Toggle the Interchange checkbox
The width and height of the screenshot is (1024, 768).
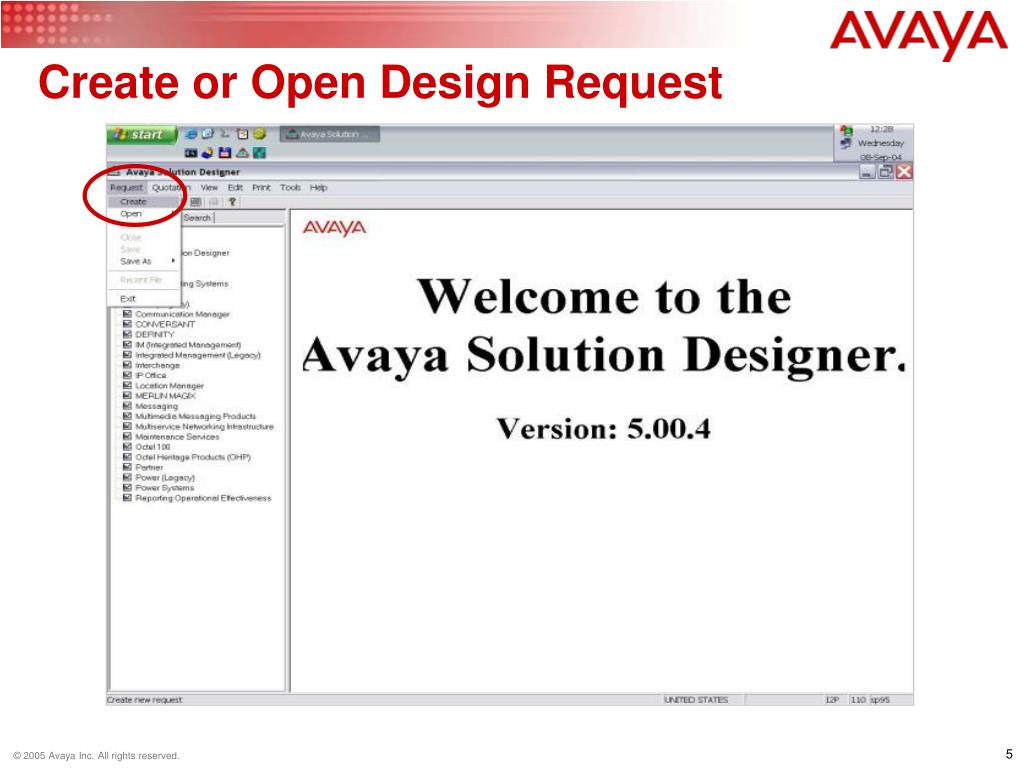tap(127, 365)
